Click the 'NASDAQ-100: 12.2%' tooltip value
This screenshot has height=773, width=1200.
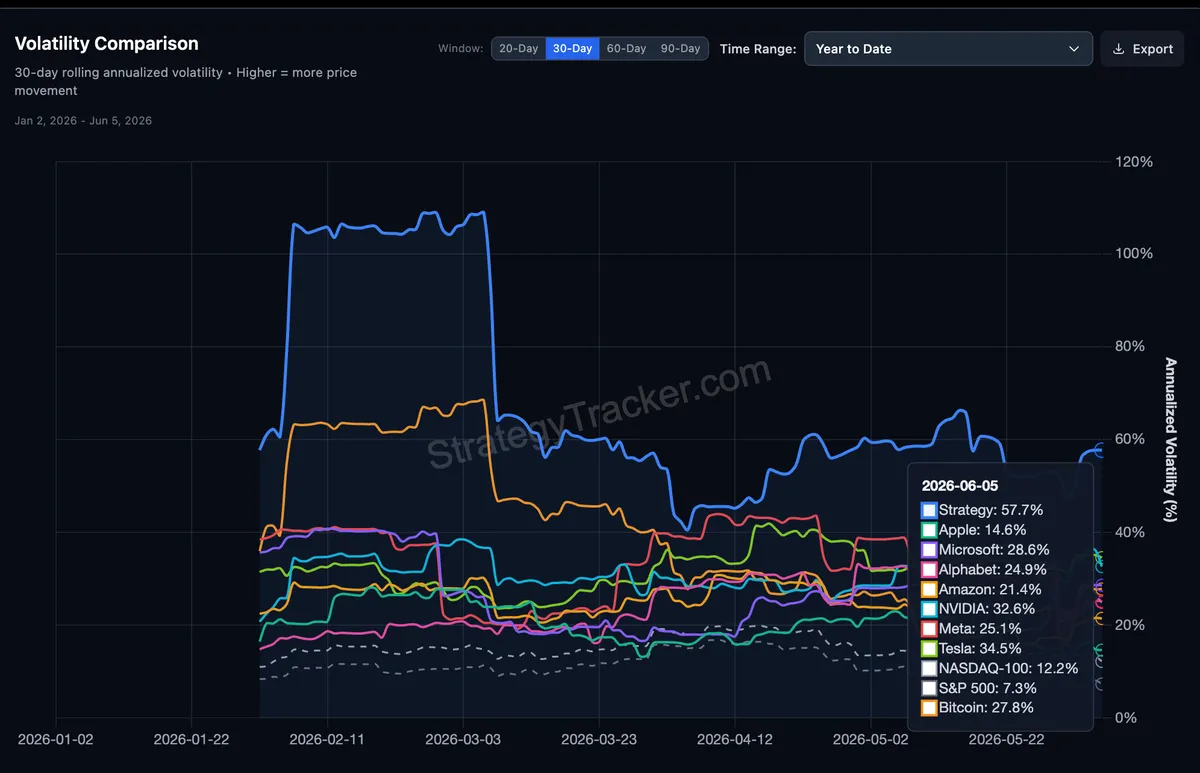click(x=1009, y=669)
